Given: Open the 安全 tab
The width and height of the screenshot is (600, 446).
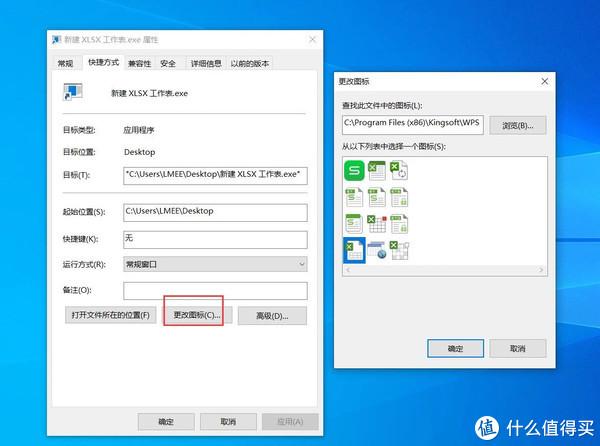Looking at the screenshot, I should pyautogui.click(x=168, y=63).
